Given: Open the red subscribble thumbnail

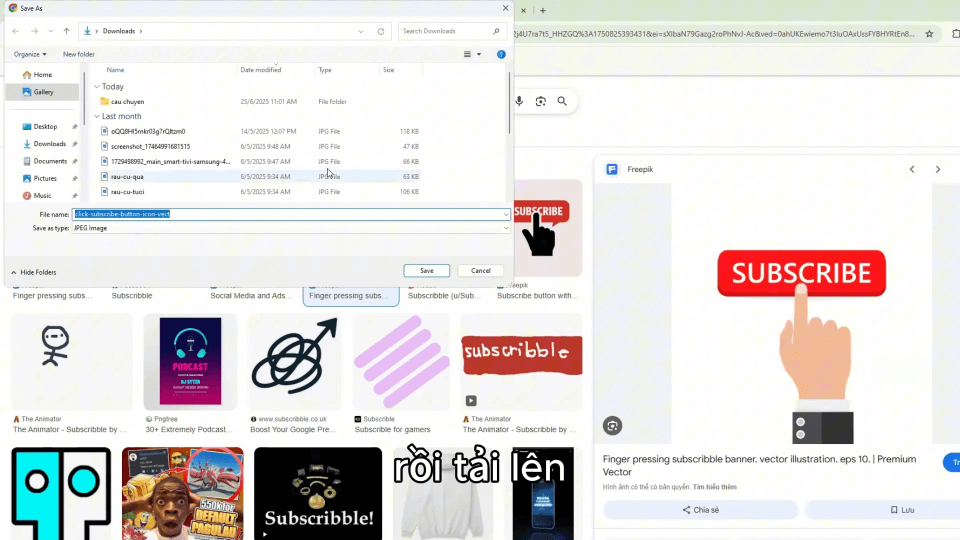Looking at the screenshot, I should point(522,361).
